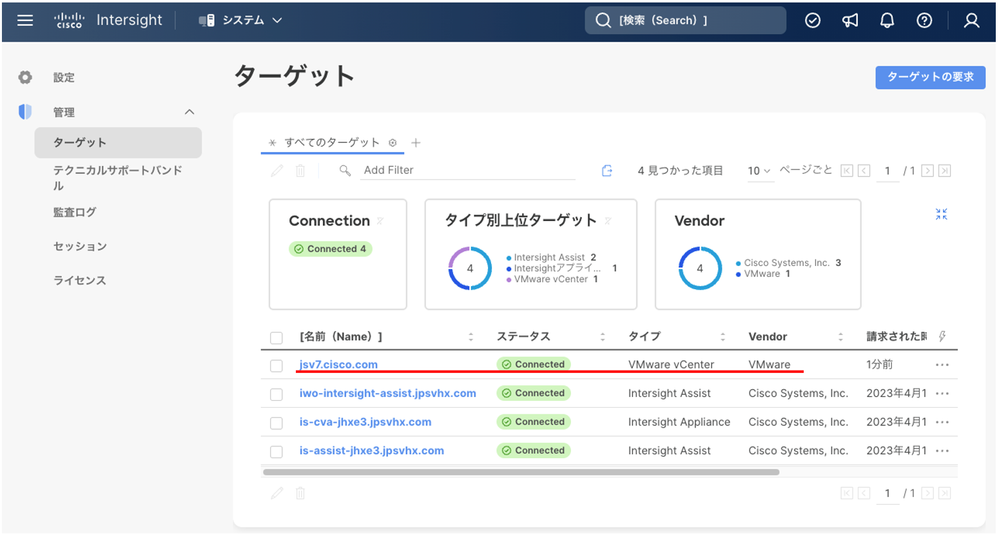Select ターゲット in the sidebar
The height and width of the screenshot is (536, 999).
click(118, 142)
